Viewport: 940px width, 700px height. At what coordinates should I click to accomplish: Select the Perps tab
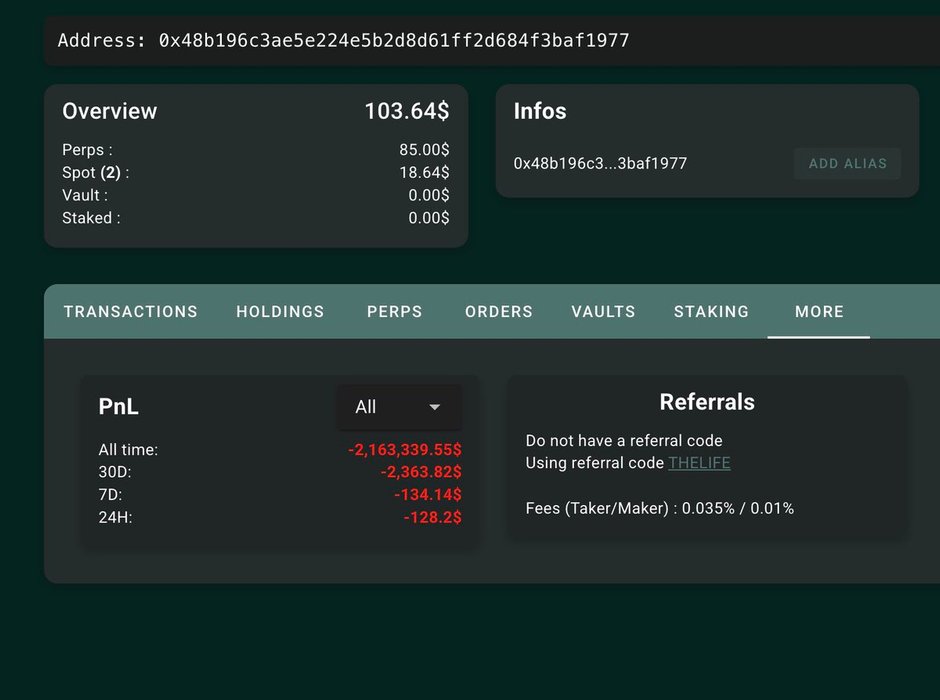[394, 312]
